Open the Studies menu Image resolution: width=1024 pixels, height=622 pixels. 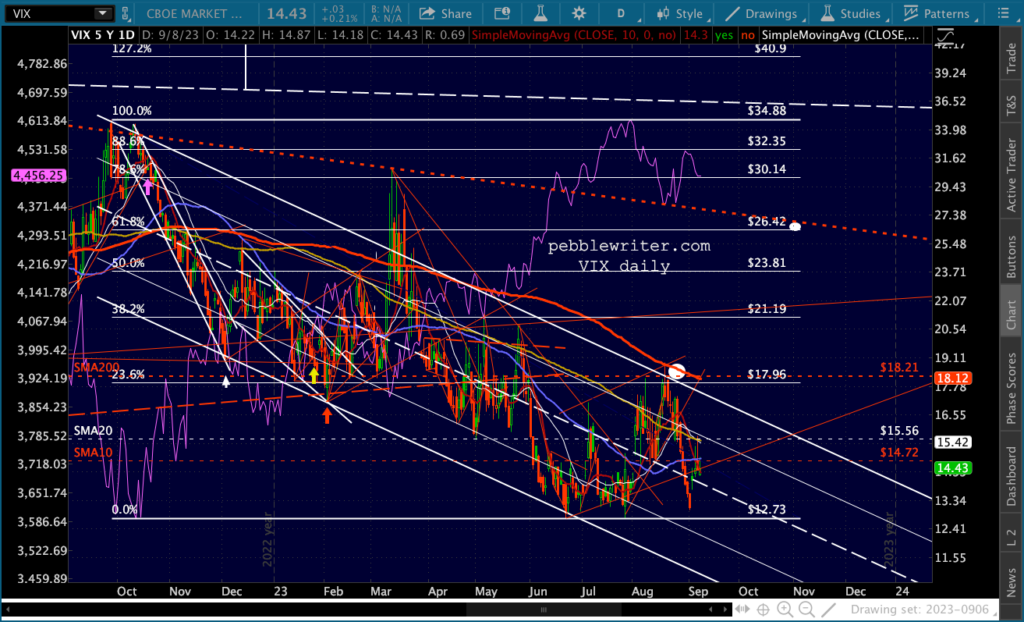tap(856, 13)
